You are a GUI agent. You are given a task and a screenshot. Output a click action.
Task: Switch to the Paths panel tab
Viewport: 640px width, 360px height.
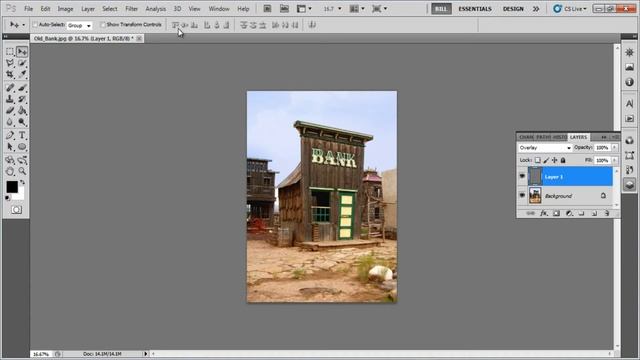point(543,137)
